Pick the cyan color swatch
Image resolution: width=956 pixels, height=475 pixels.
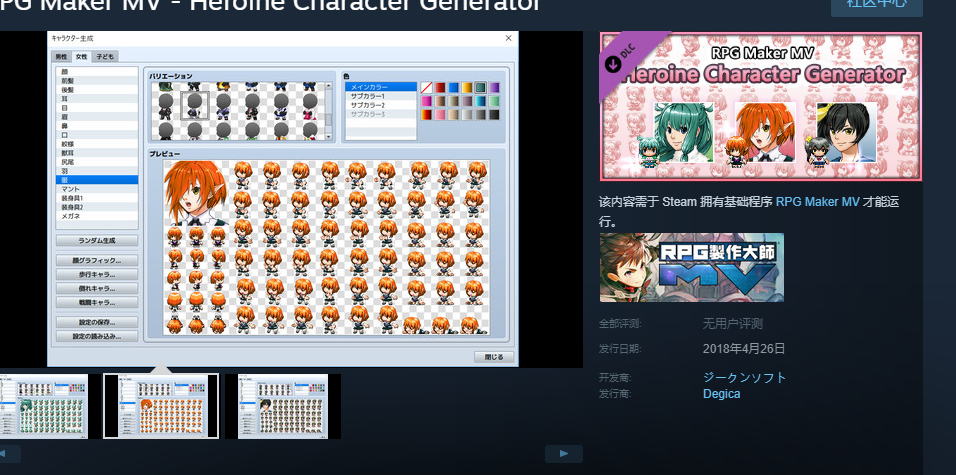[480, 101]
